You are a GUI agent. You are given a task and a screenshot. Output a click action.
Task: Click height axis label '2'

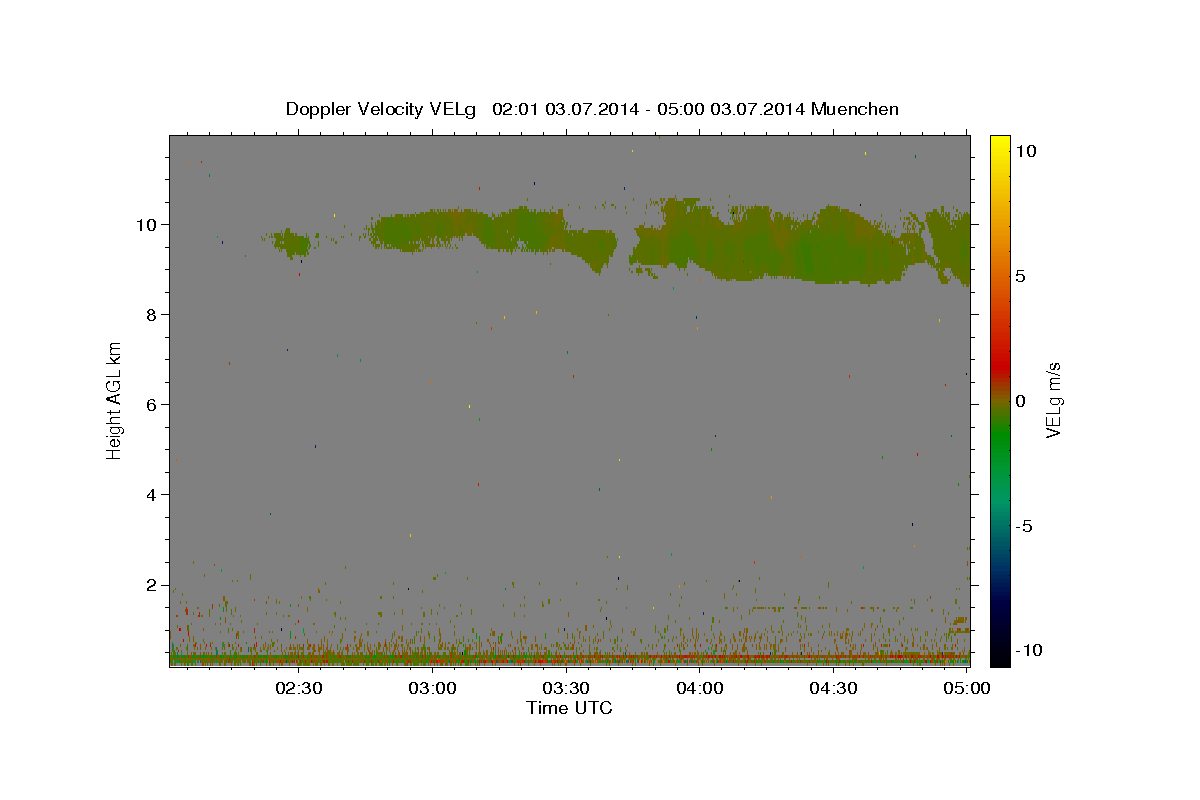[153, 585]
